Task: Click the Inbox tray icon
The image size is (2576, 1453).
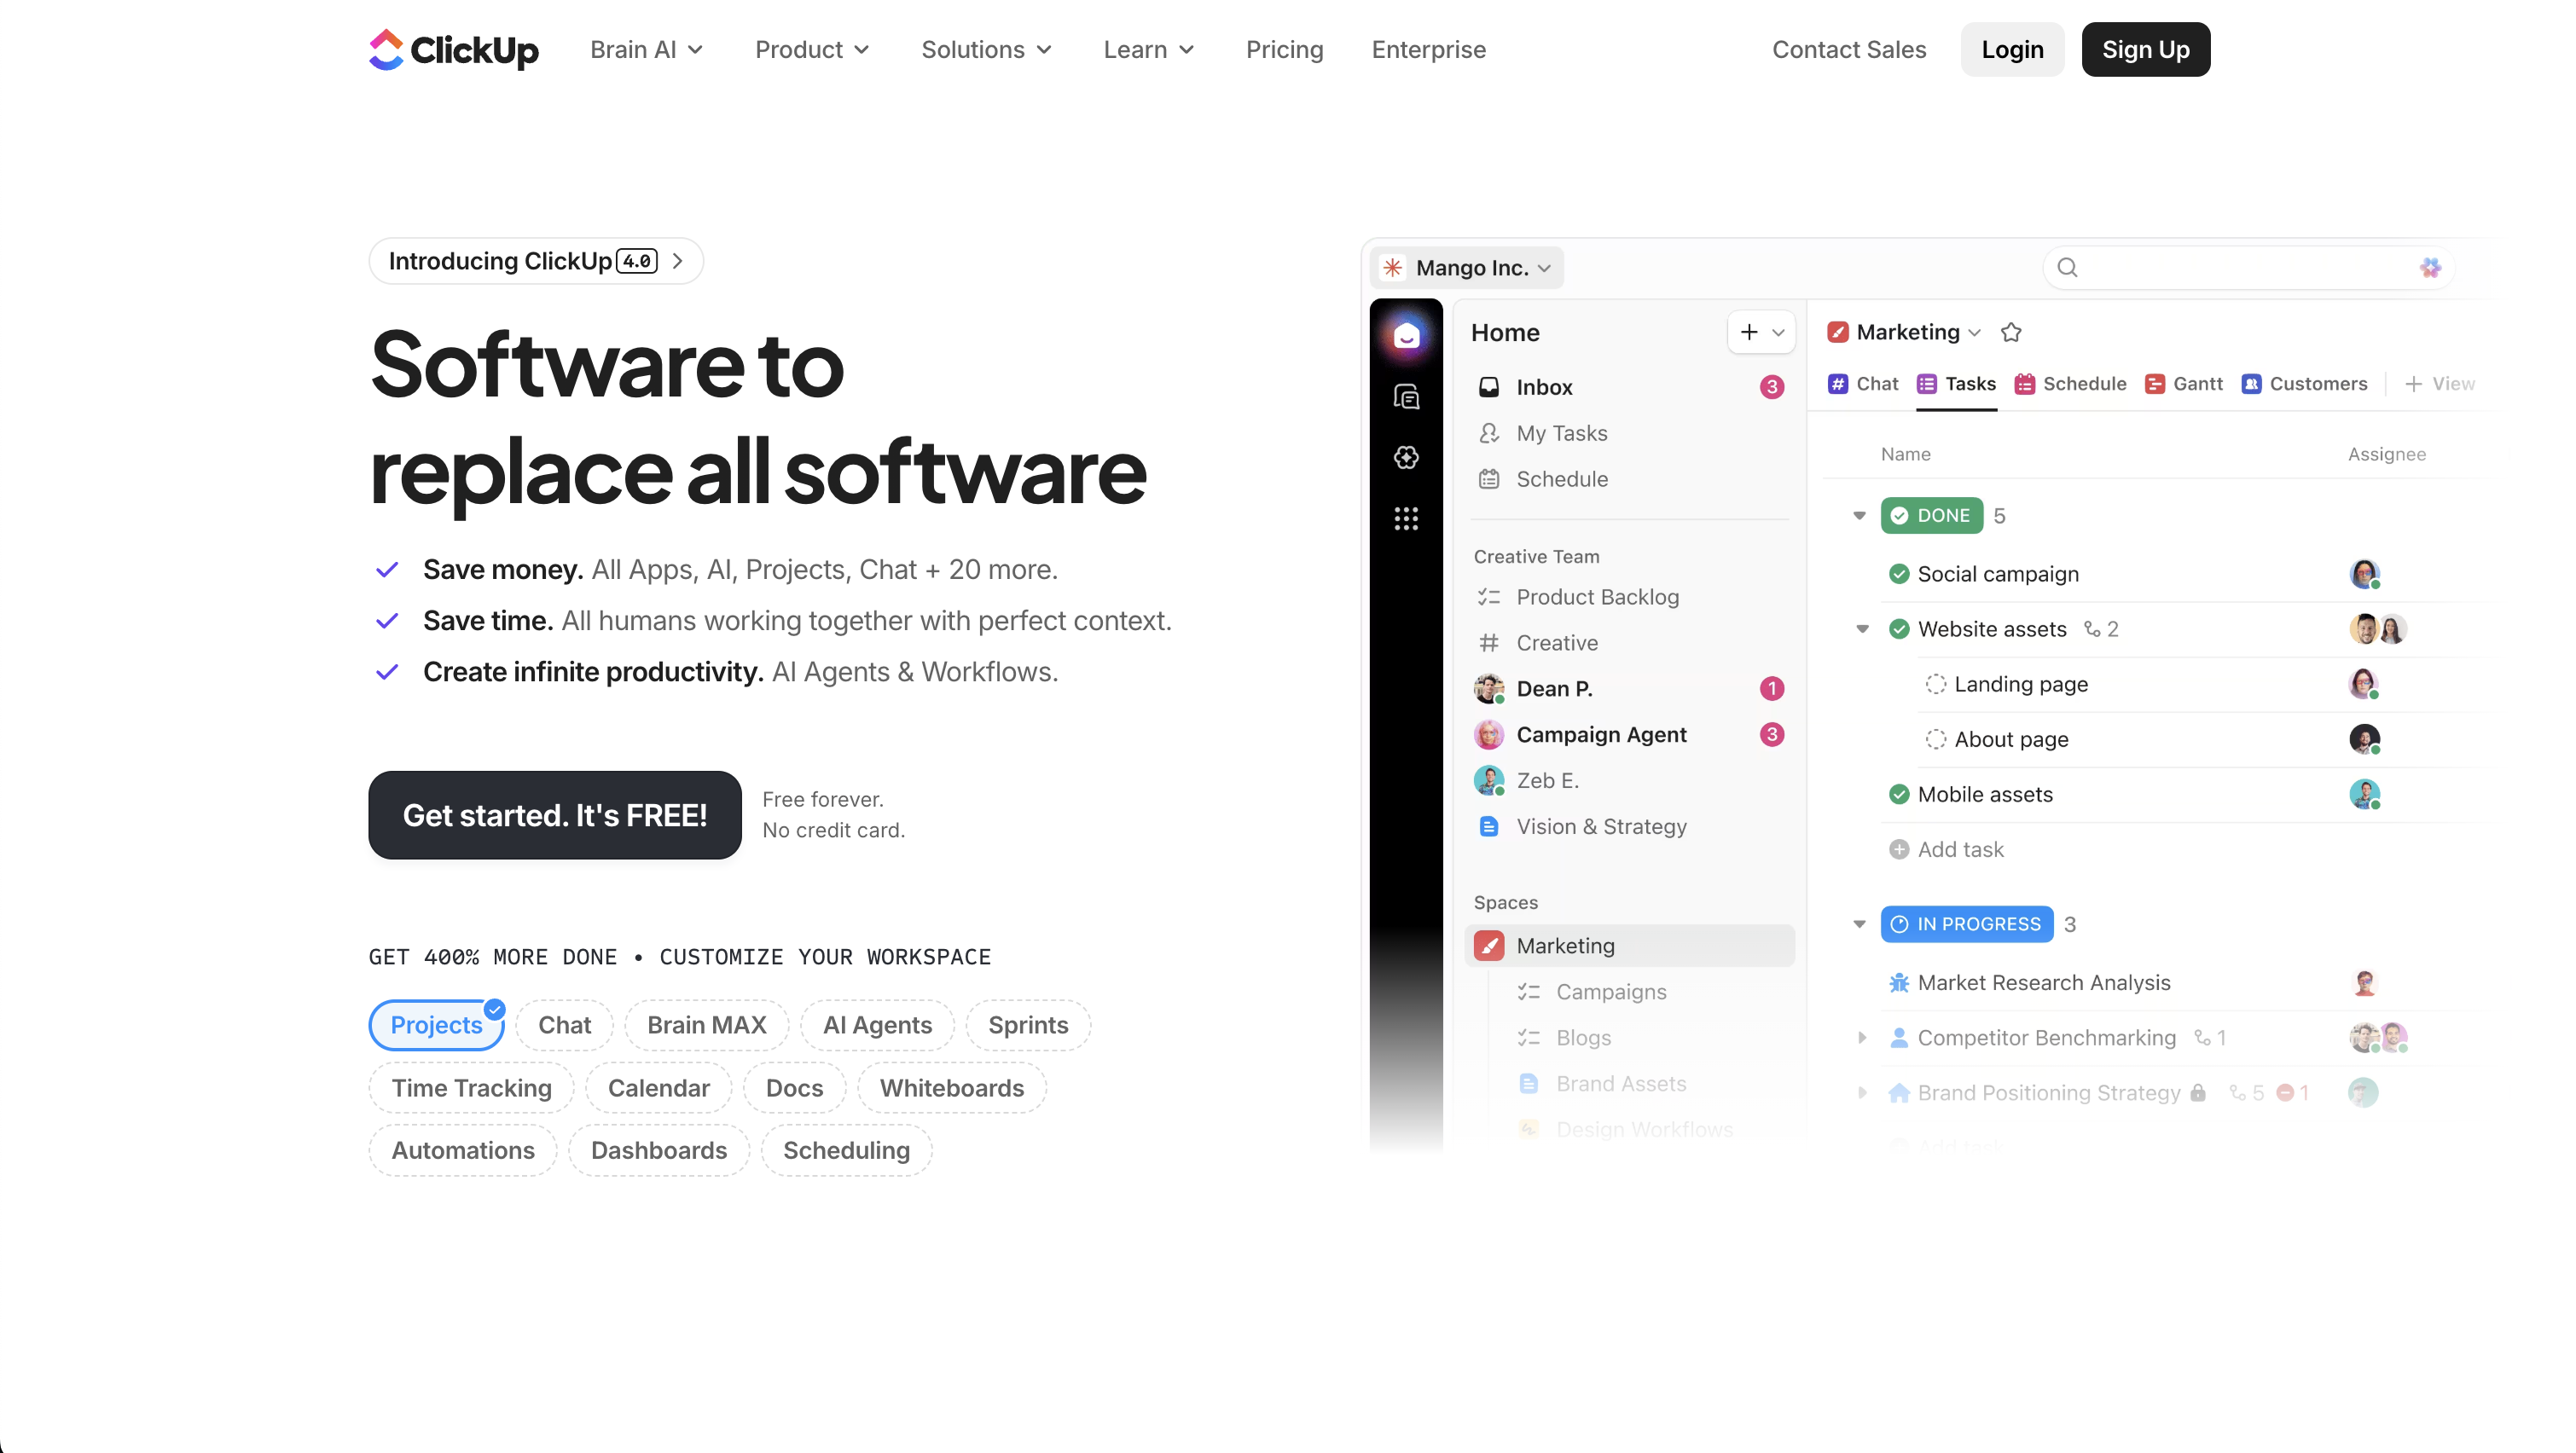Action: tap(1489, 387)
